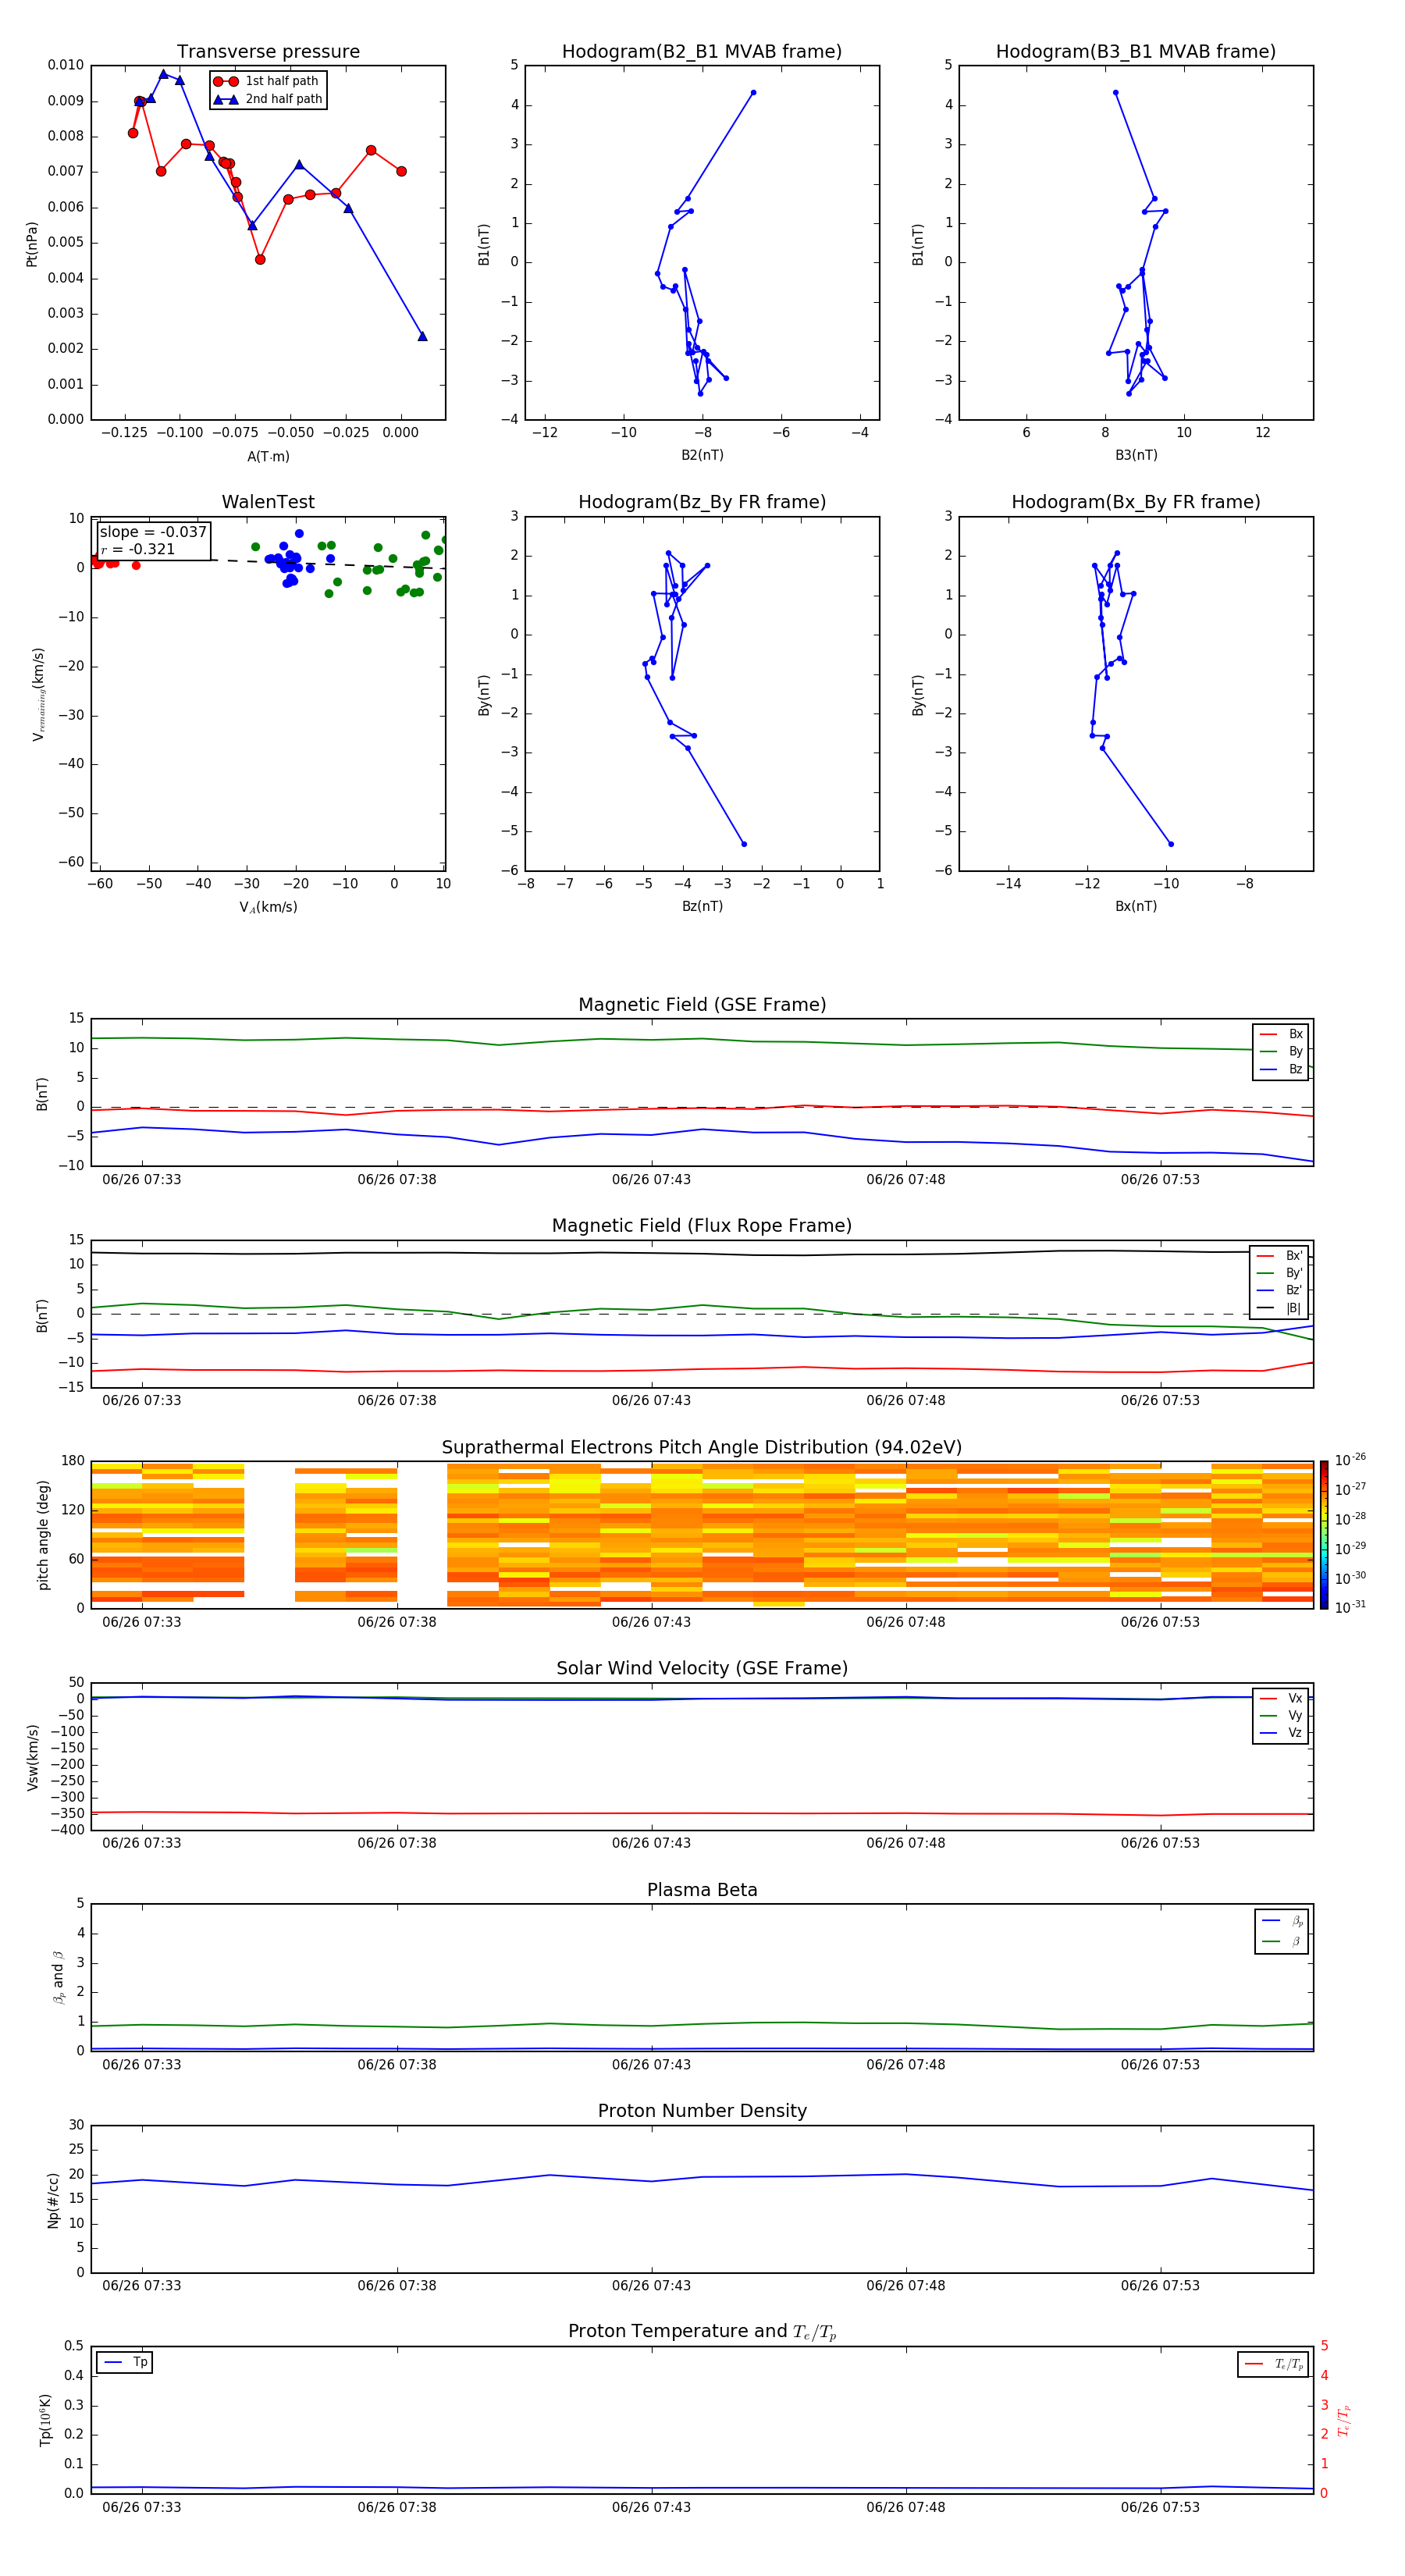The height and width of the screenshot is (2576, 1405).
Task: Select the "Tp(10^6K)" y-axis label
Action: (x=45, y=2421)
